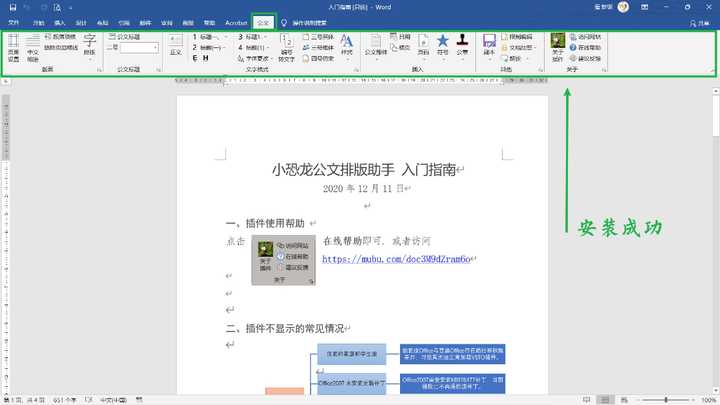
Task: Click the 页码 page number icon
Action: pos(423,45)
